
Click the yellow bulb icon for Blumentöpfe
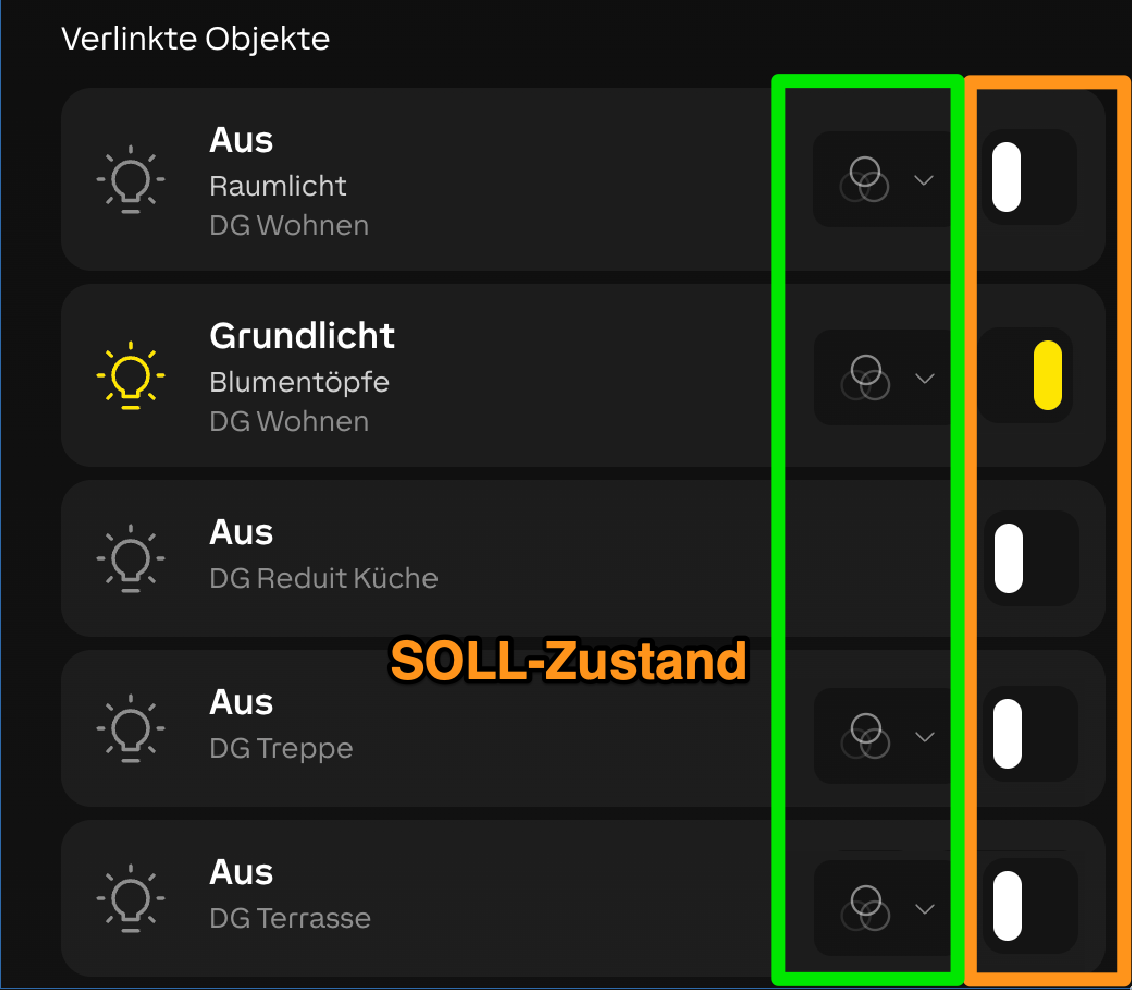pyautogui.click(x=131, y=377)
